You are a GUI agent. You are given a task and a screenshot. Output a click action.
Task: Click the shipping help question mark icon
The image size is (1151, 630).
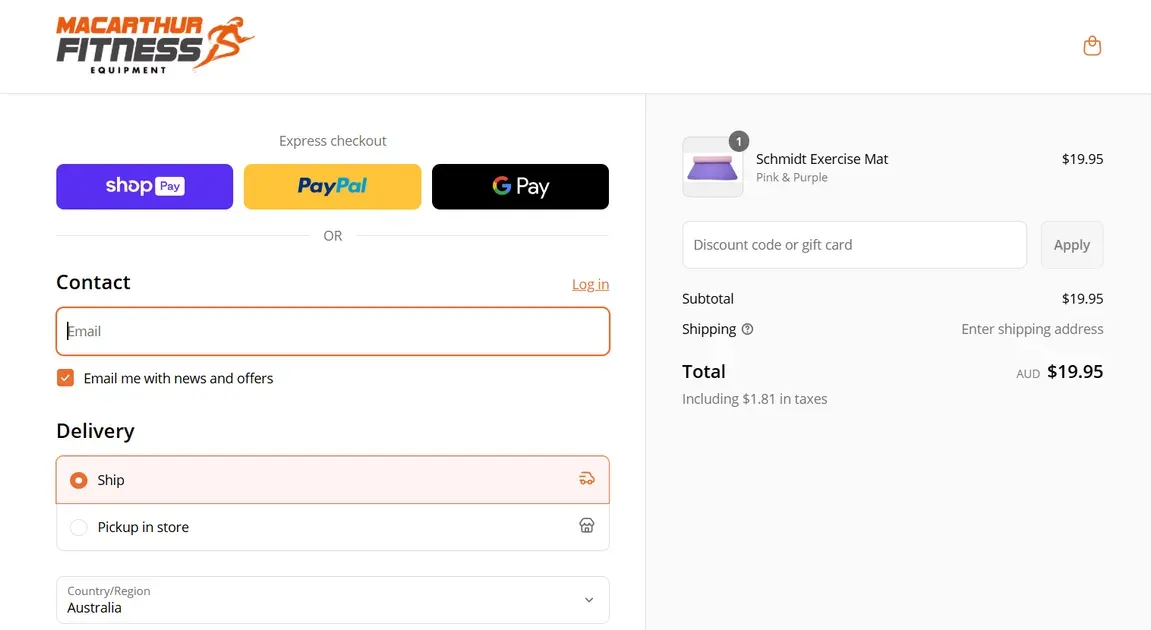tap(747, 329)
